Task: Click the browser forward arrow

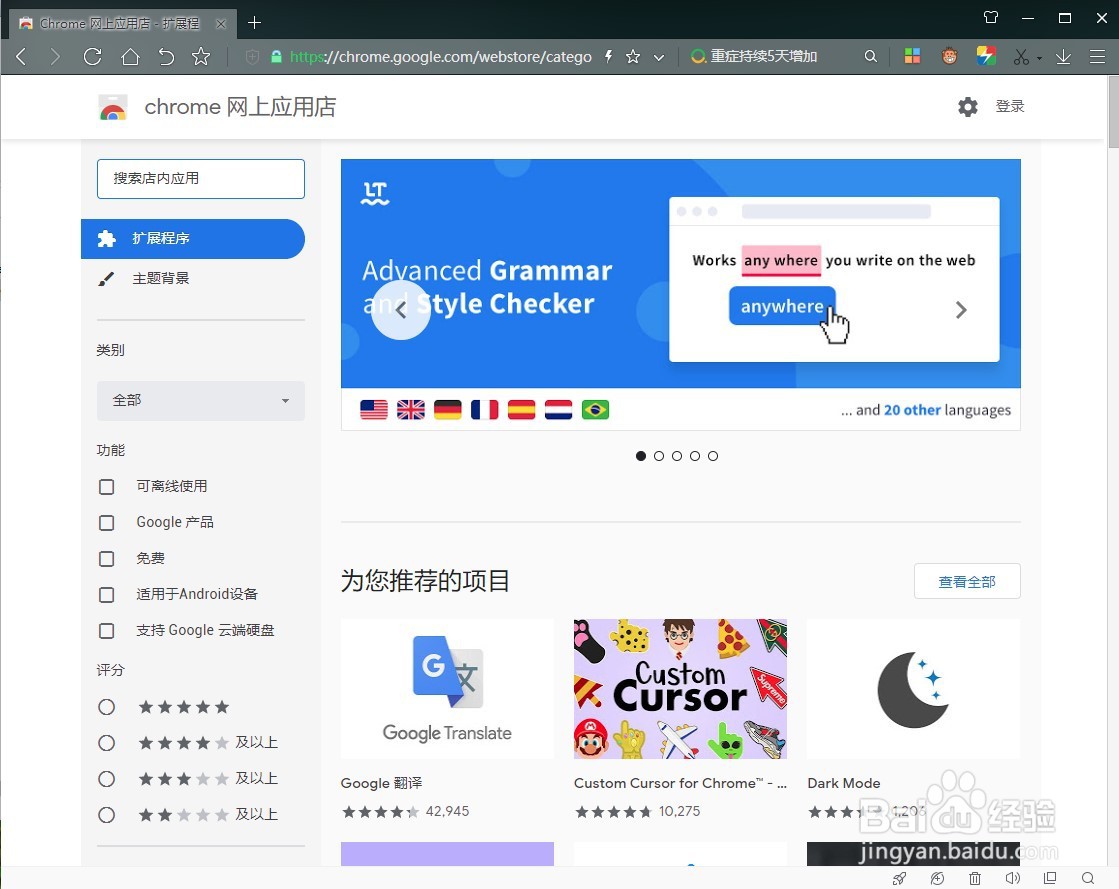Action: tap(56, 56)
